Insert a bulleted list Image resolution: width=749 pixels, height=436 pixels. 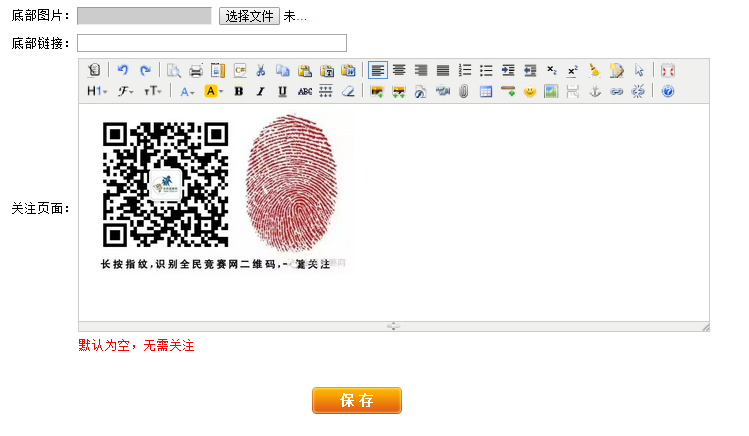pos(486,70)
